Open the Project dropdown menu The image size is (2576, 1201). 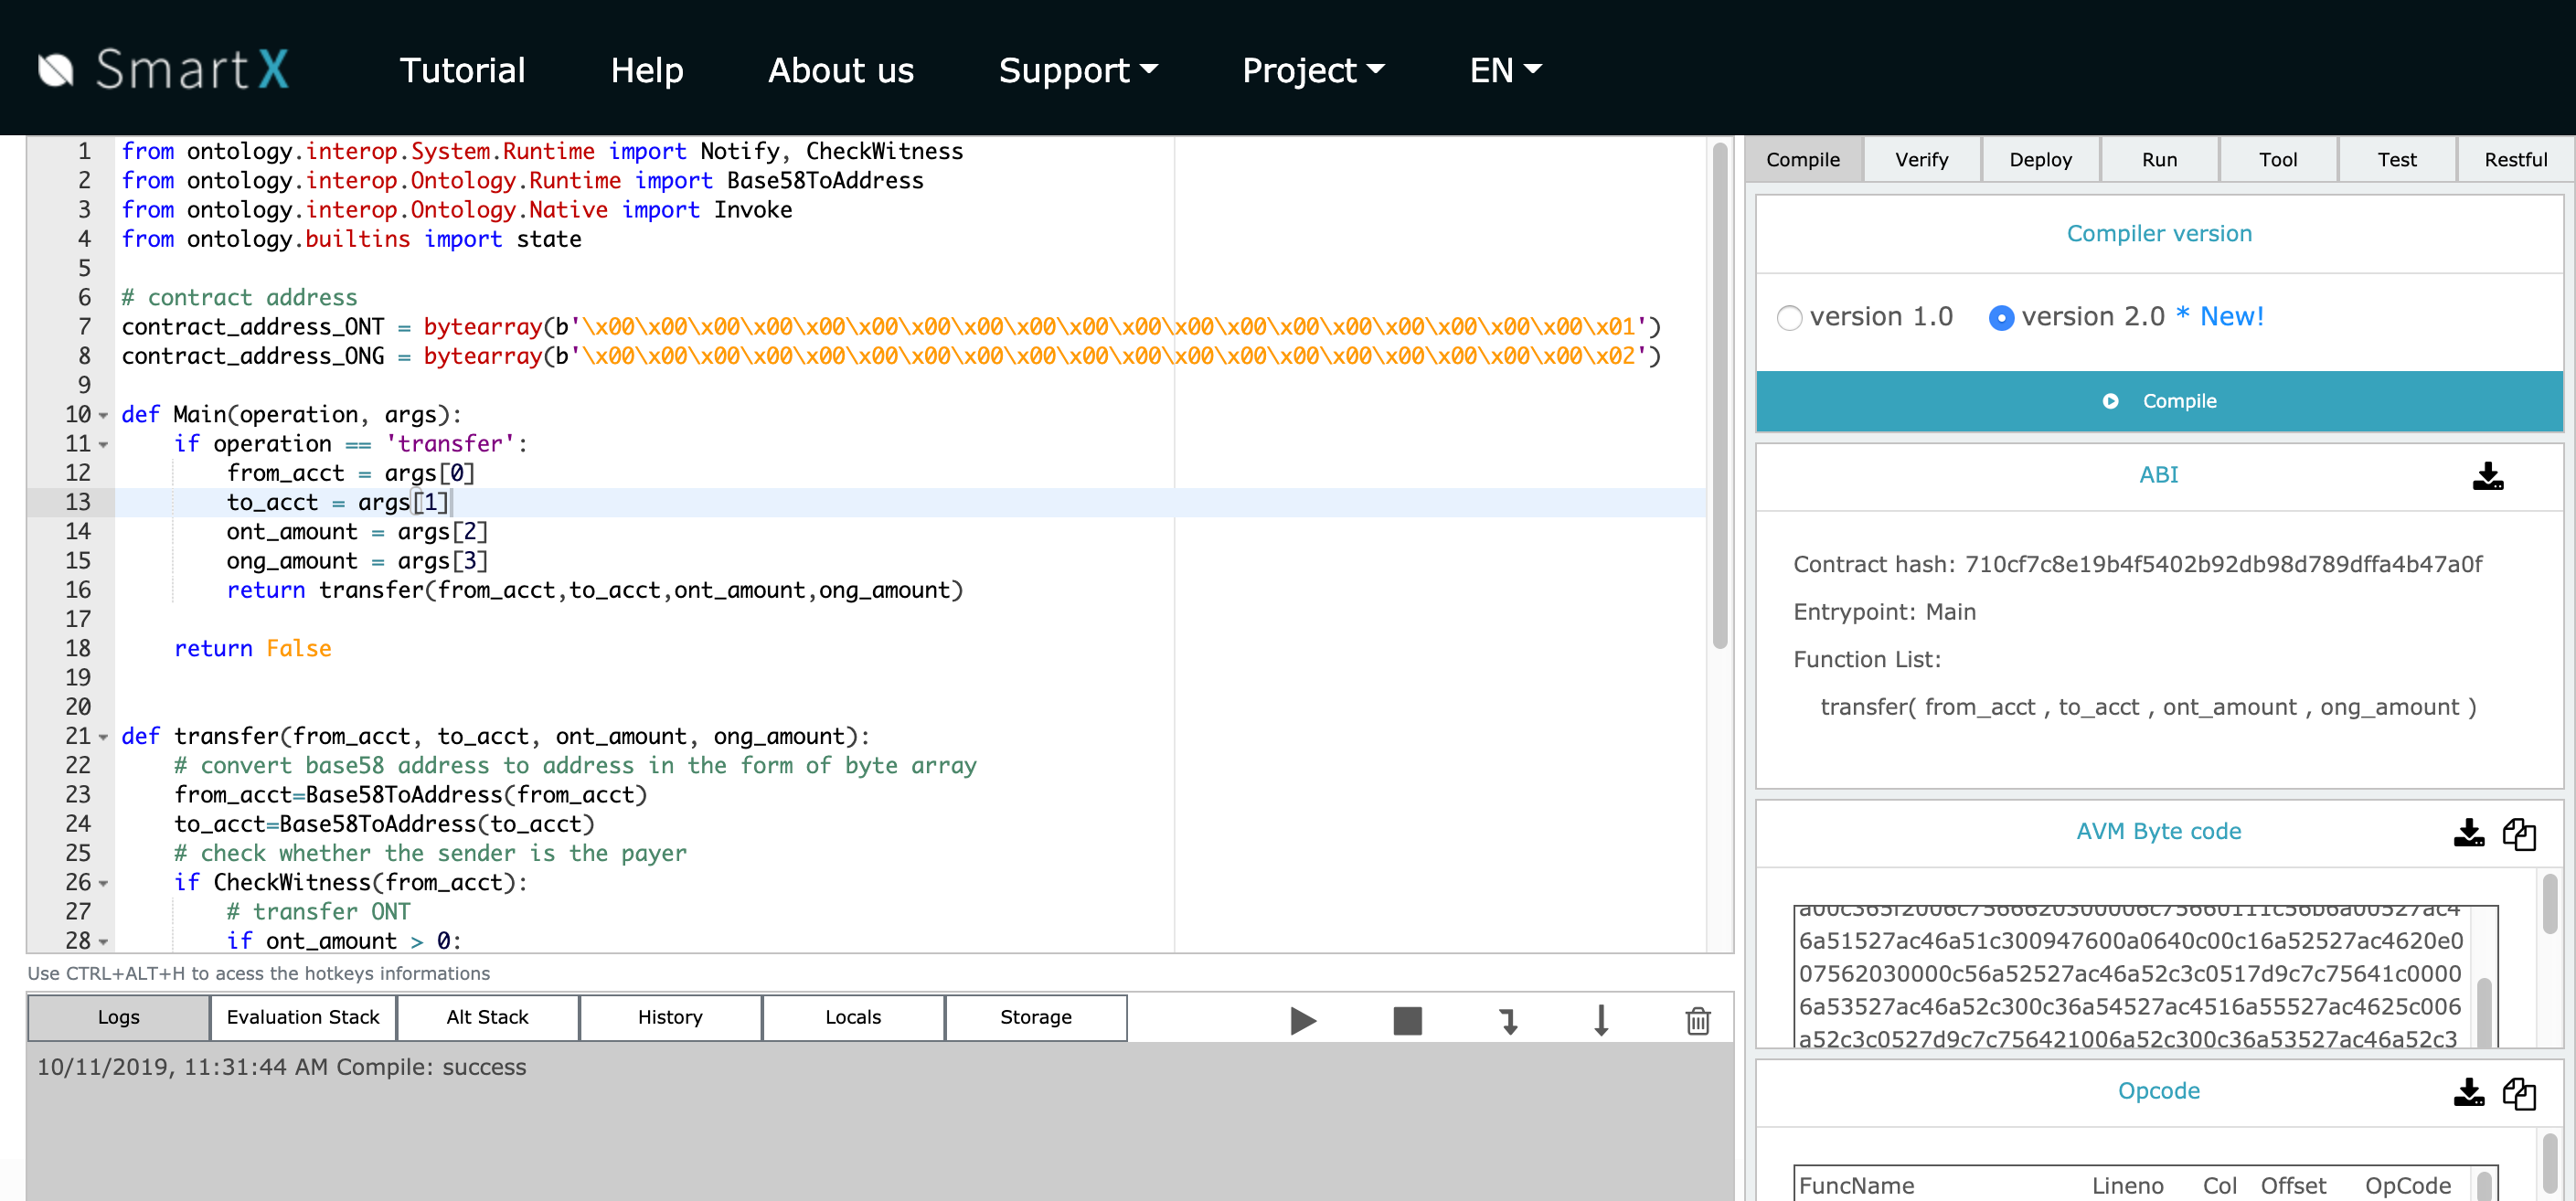pos(1313,70)
